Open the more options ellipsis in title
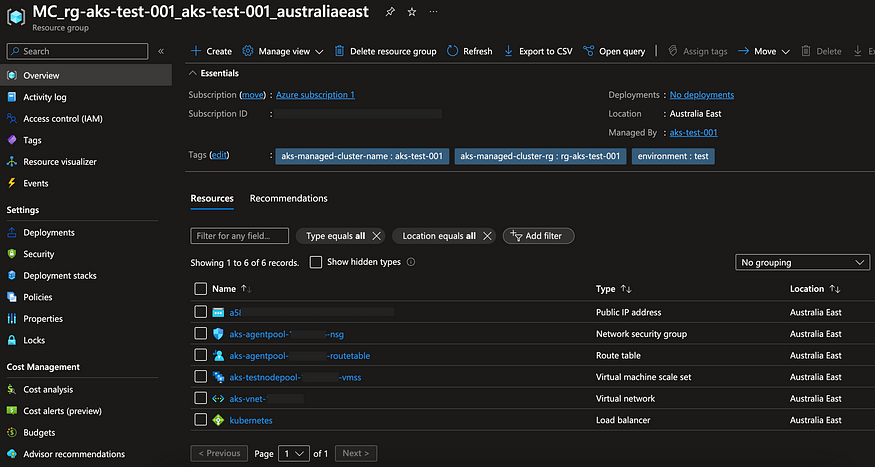875x467 pixels. (434, 12)
